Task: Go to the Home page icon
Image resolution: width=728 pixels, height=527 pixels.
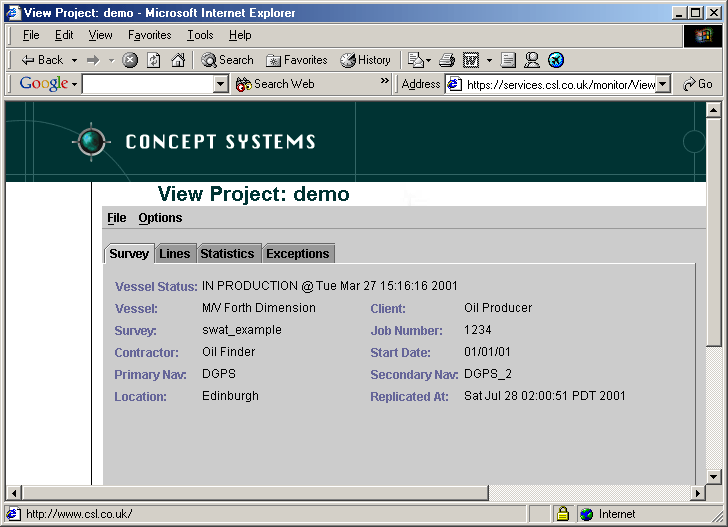Action: pyautogui.click(x=178, y=60)
